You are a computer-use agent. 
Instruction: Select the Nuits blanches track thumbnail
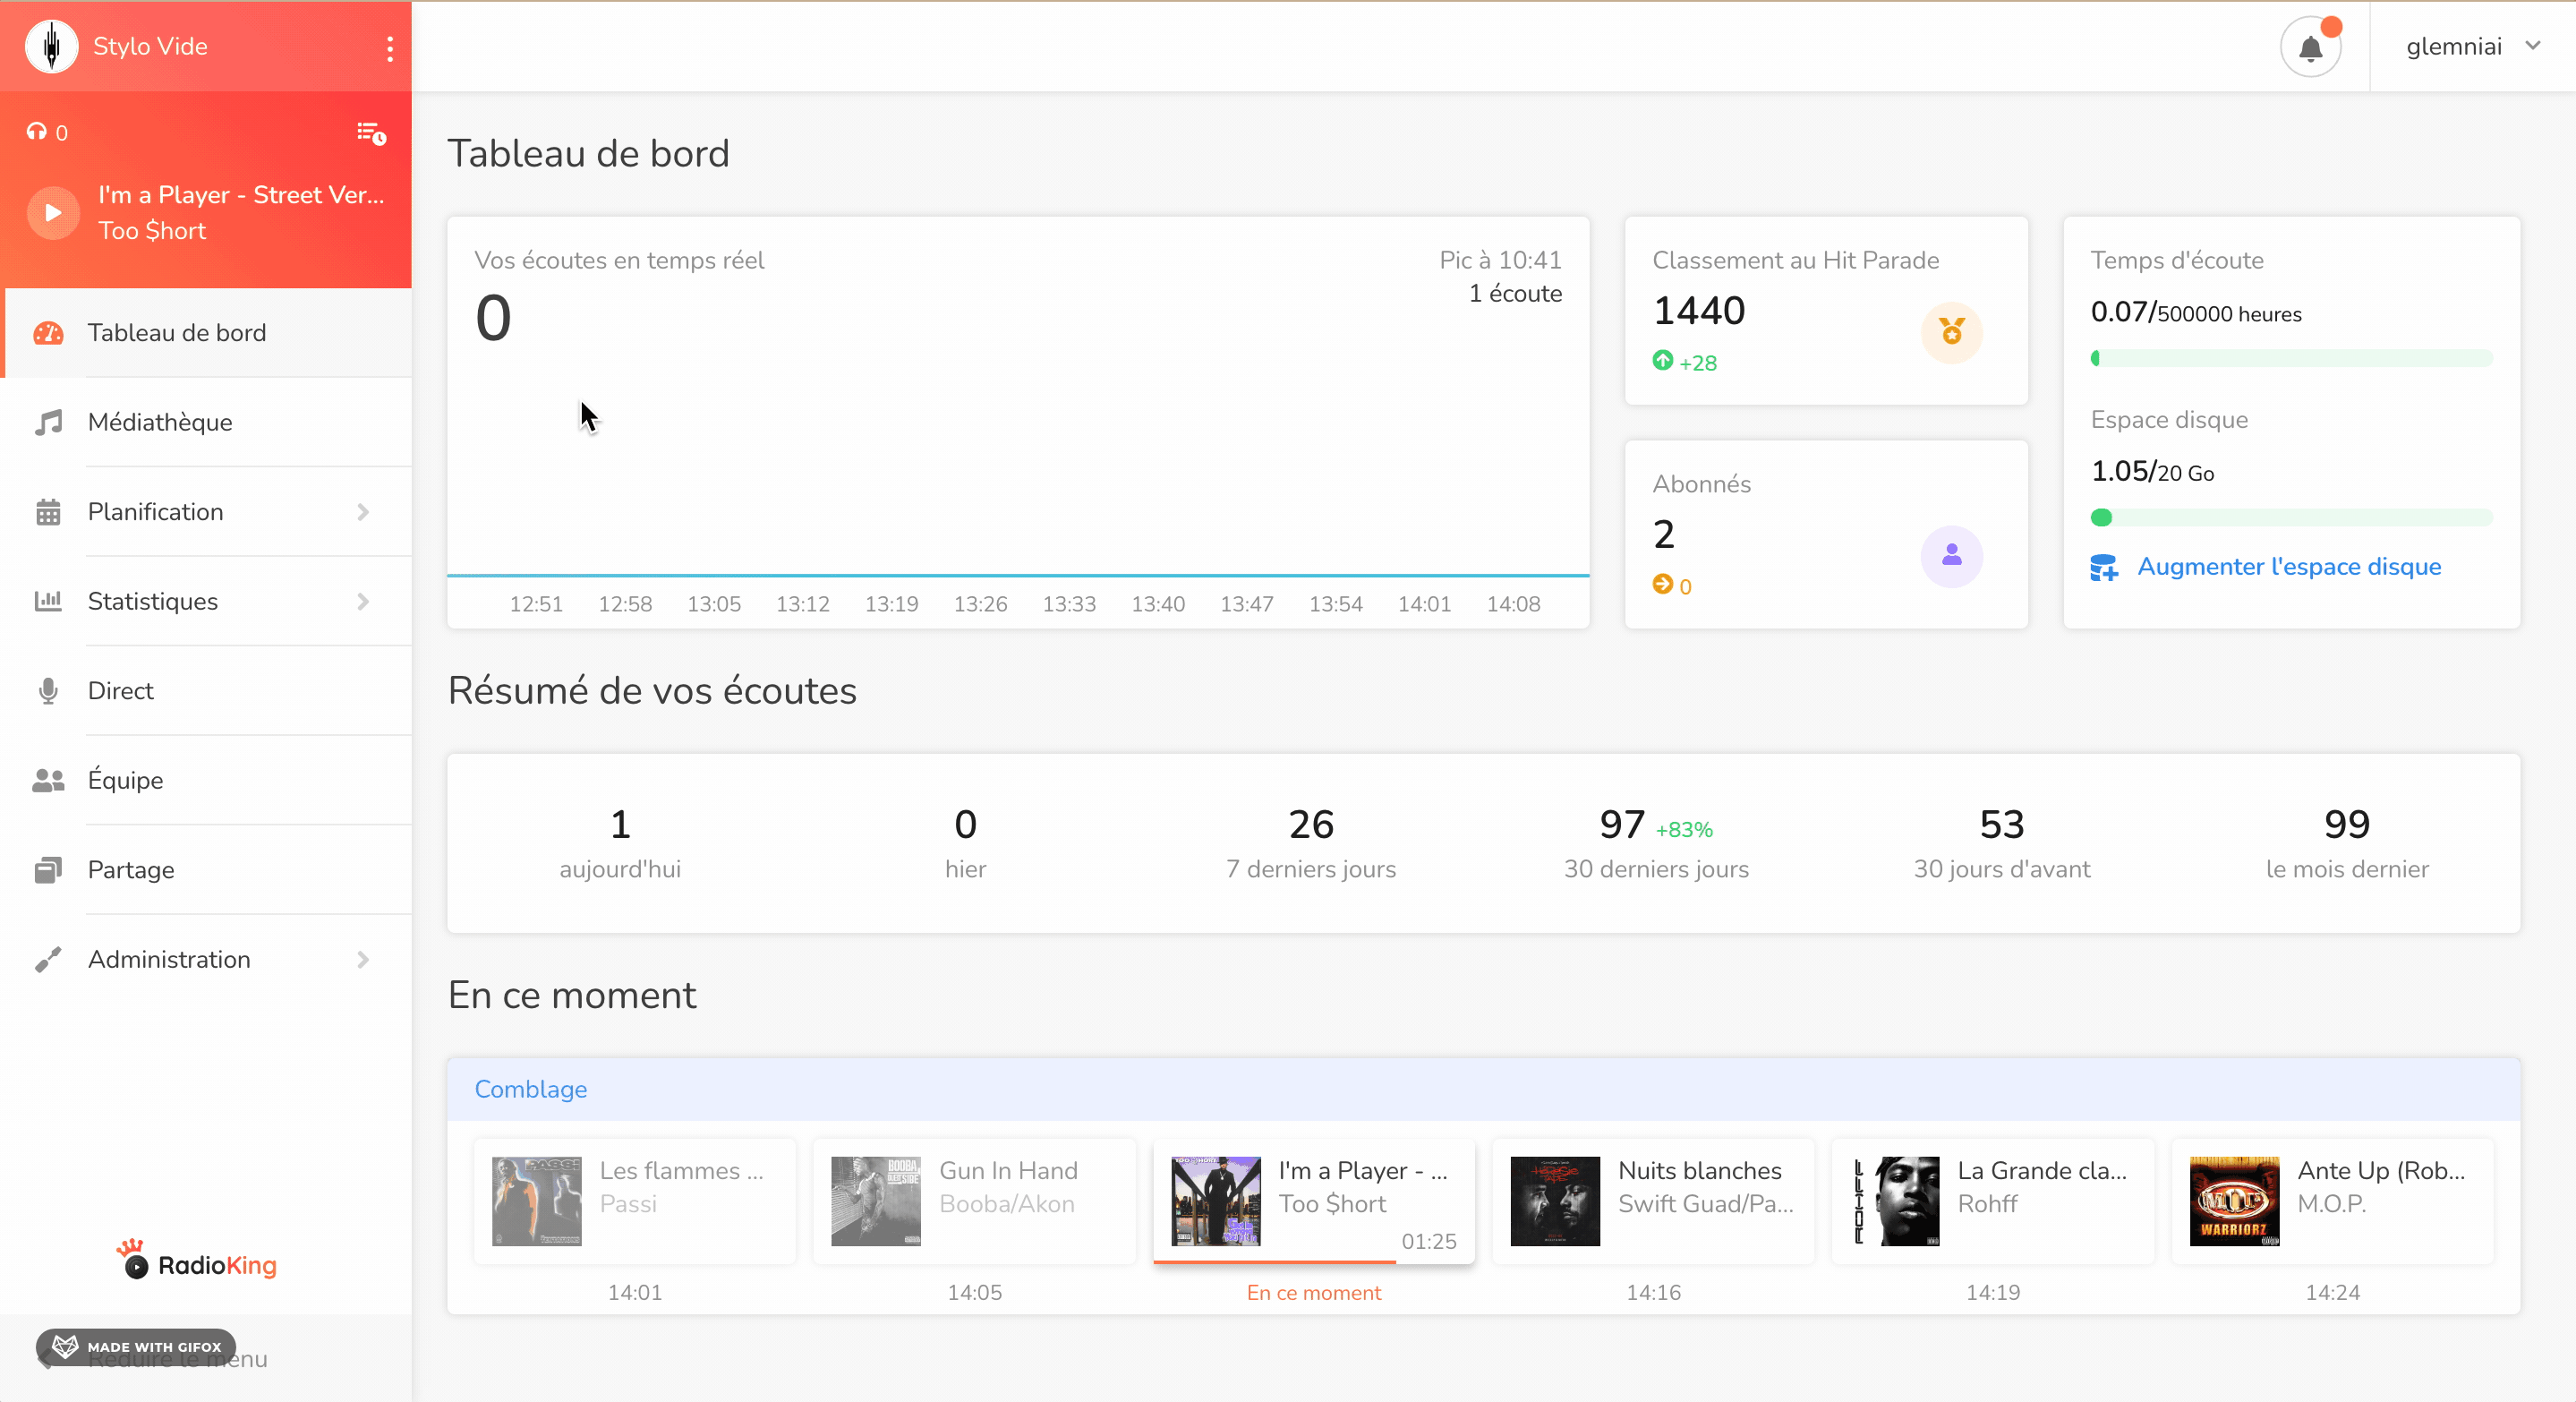[x=1554, y=1201]
